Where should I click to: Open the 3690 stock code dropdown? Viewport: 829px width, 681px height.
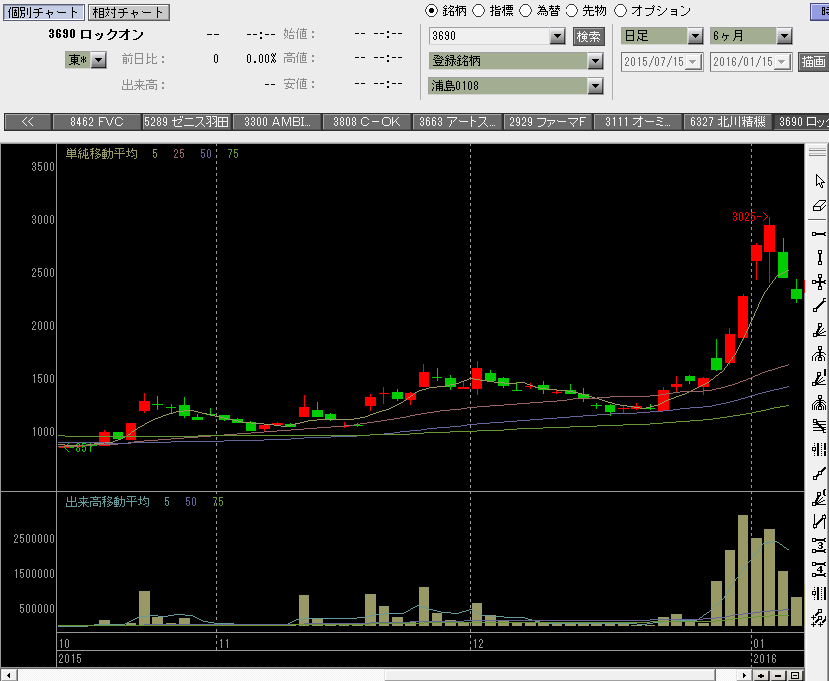(x=557, y=36)
